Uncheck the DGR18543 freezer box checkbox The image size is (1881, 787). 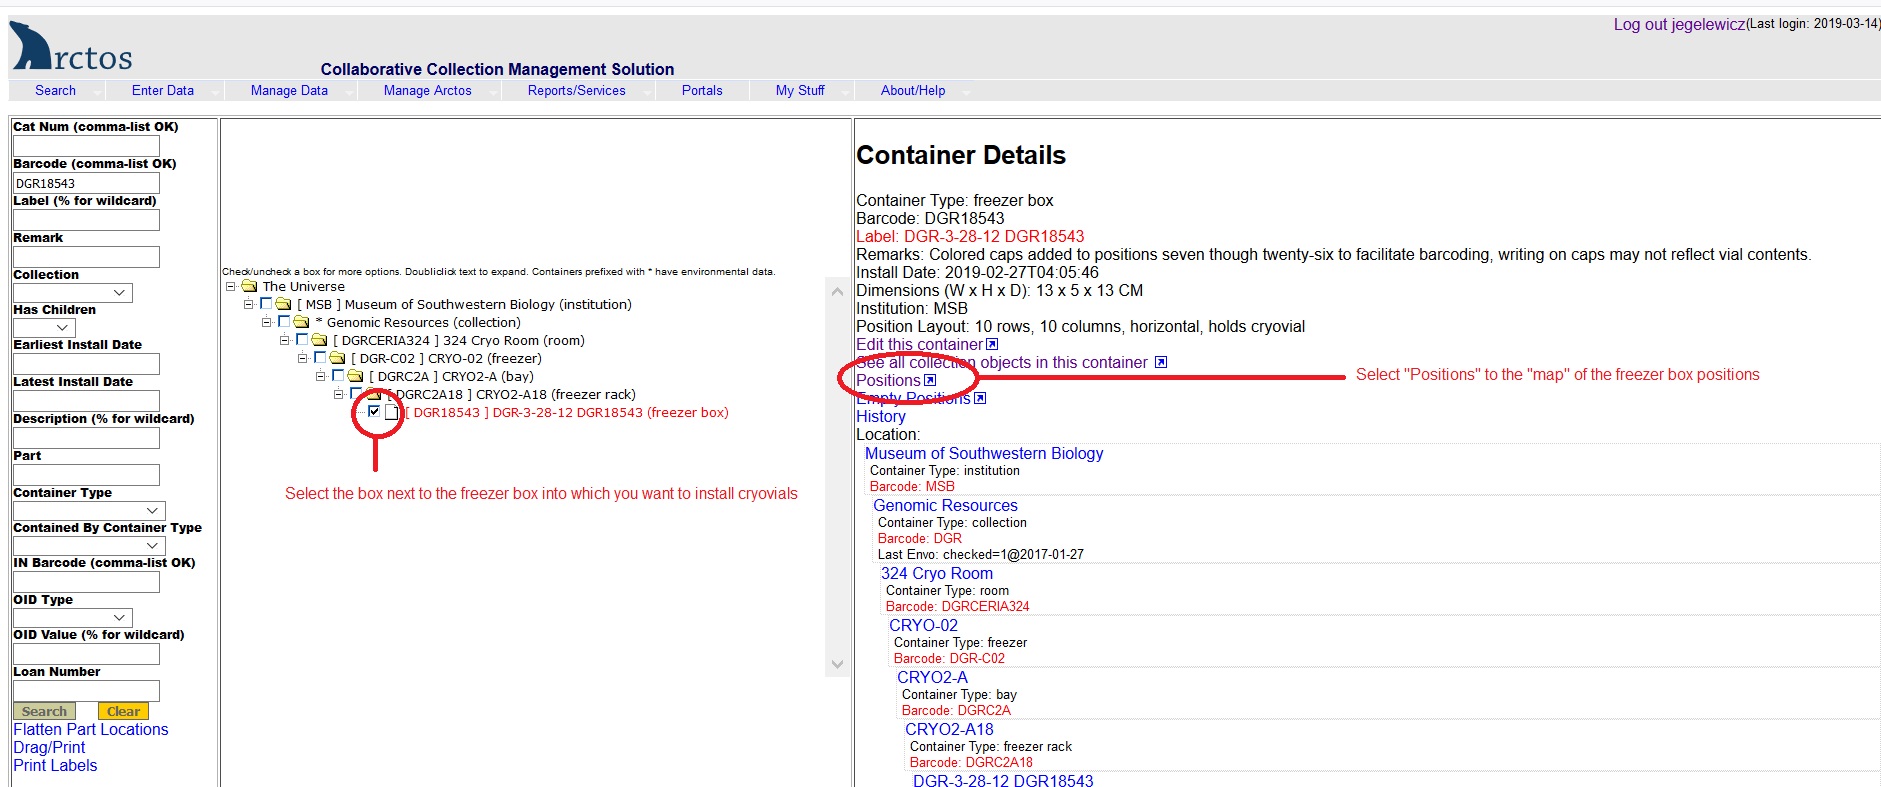click(374, 411)
